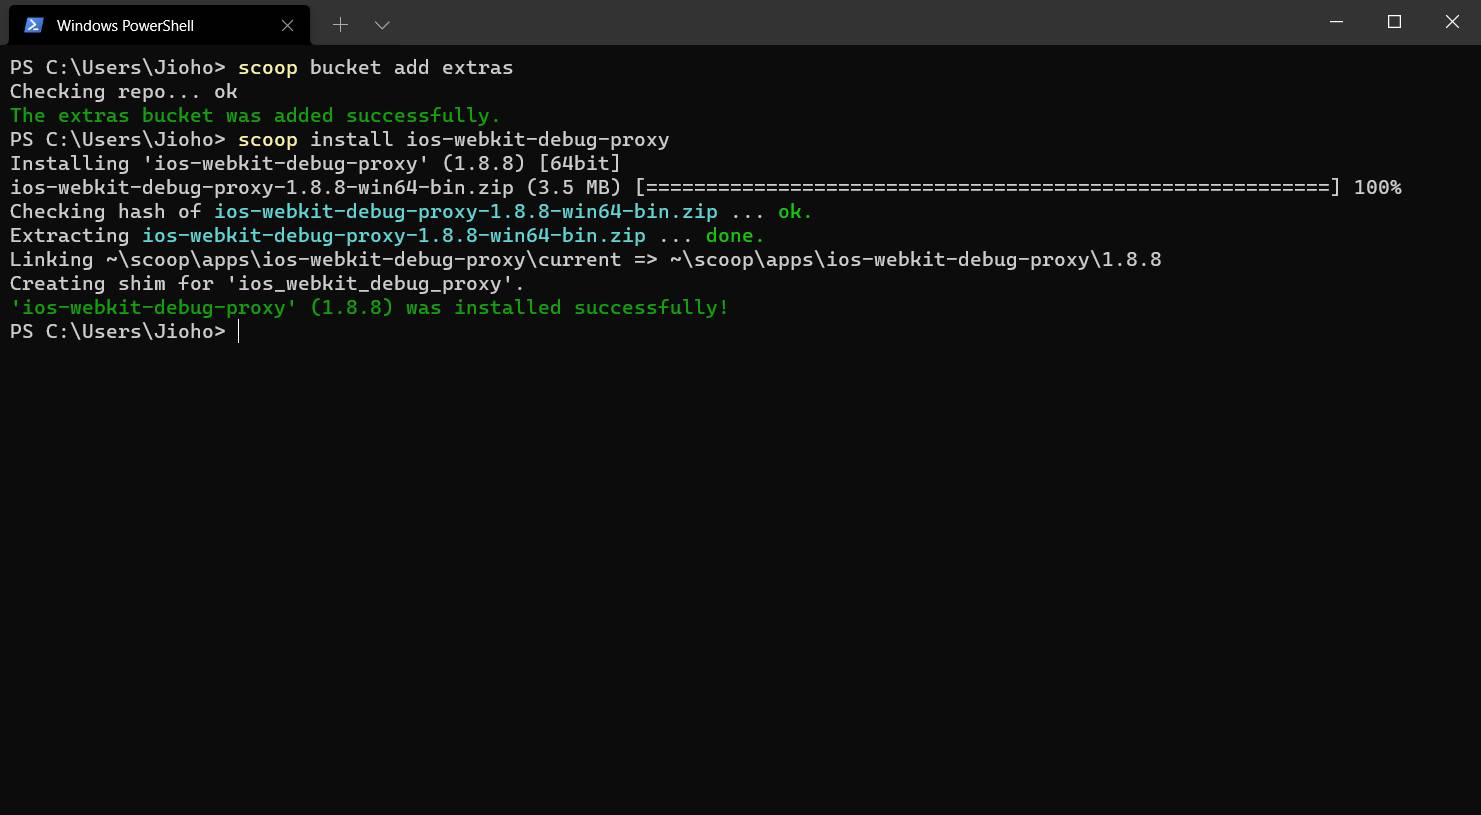Close the terminal window
Viewport: 1481px width, 815px height.
point(1452,22)
